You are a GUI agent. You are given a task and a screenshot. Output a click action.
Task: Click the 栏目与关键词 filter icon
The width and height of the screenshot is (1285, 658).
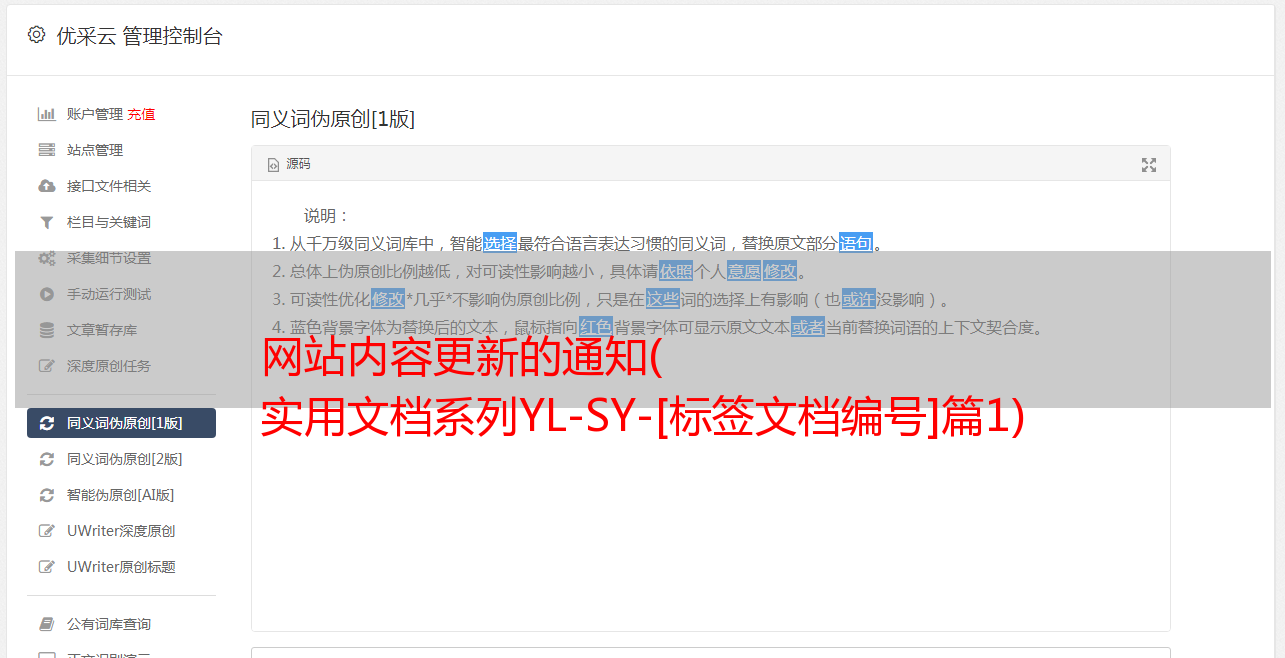[46, 222]
